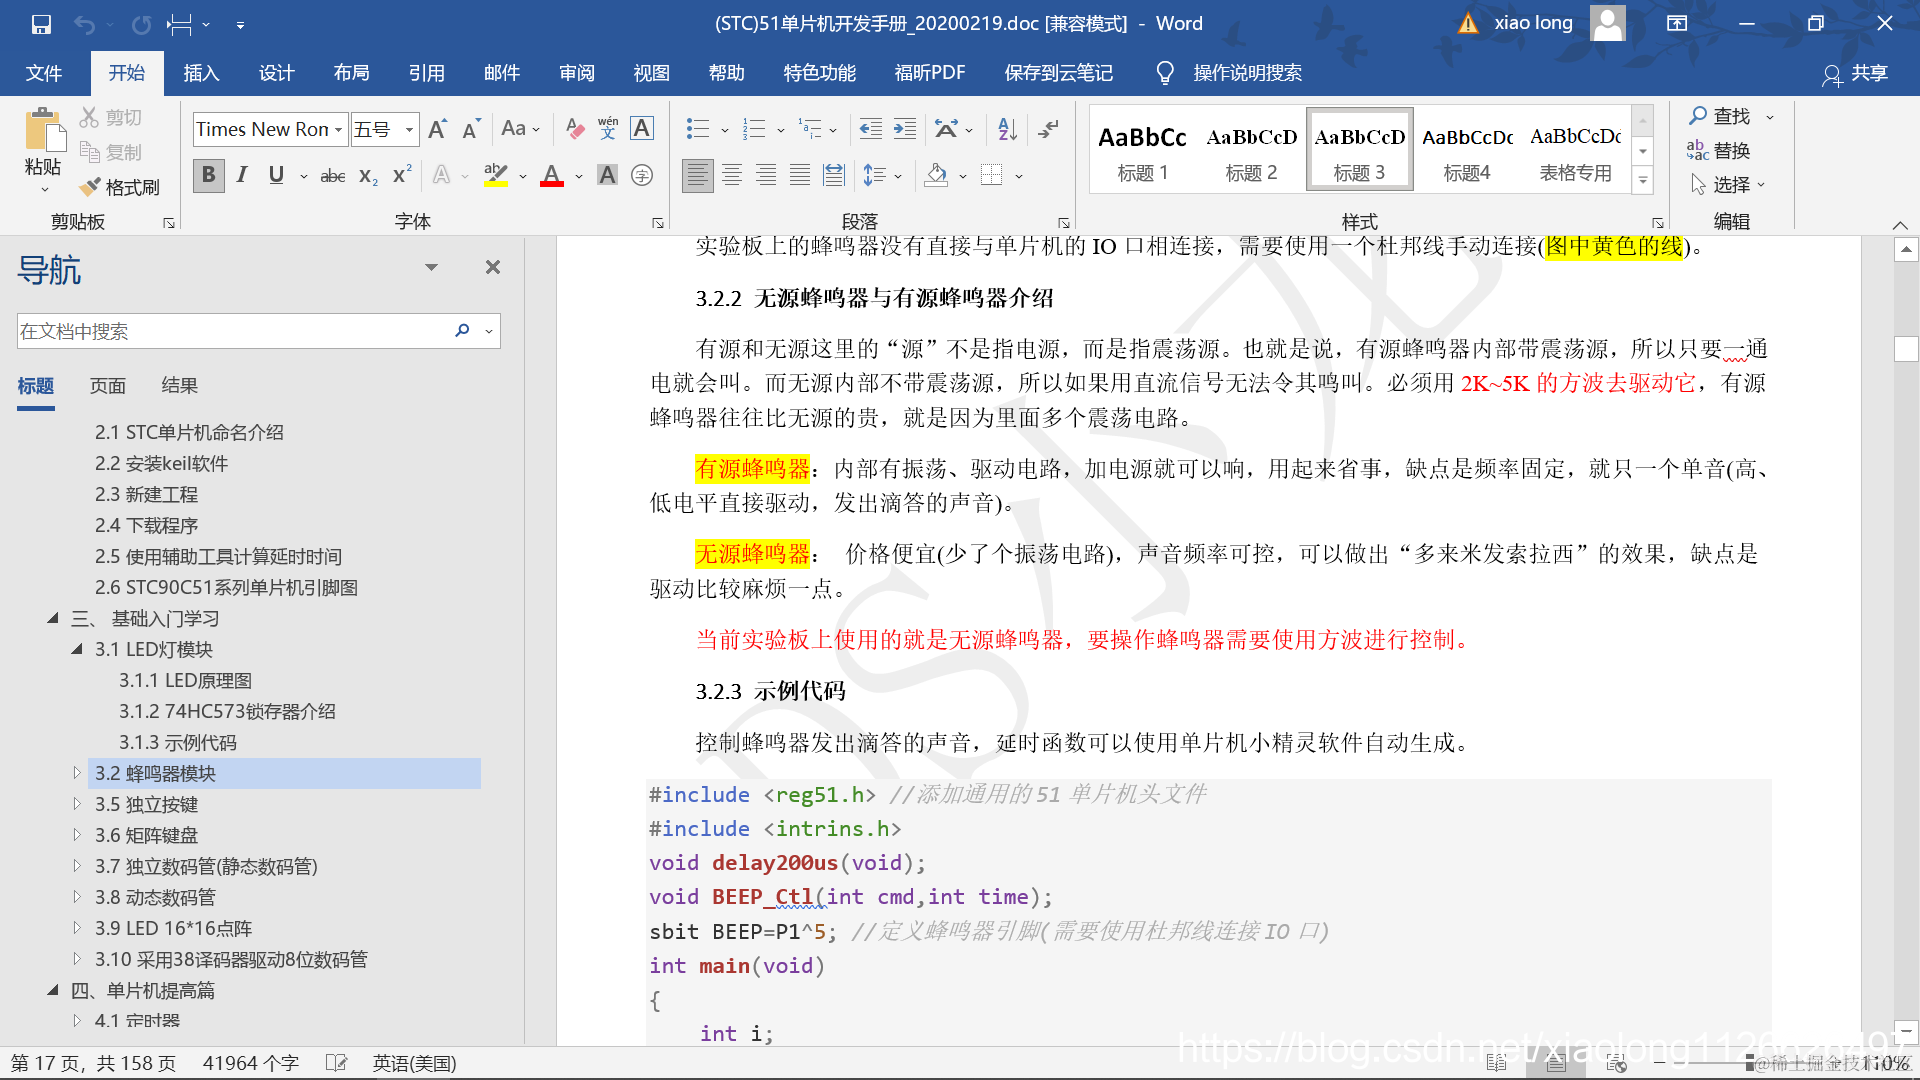This screenshot has width=1920, height=1080.
Task: Open the 插入 ribbon tab
Action: coord(201,73)
